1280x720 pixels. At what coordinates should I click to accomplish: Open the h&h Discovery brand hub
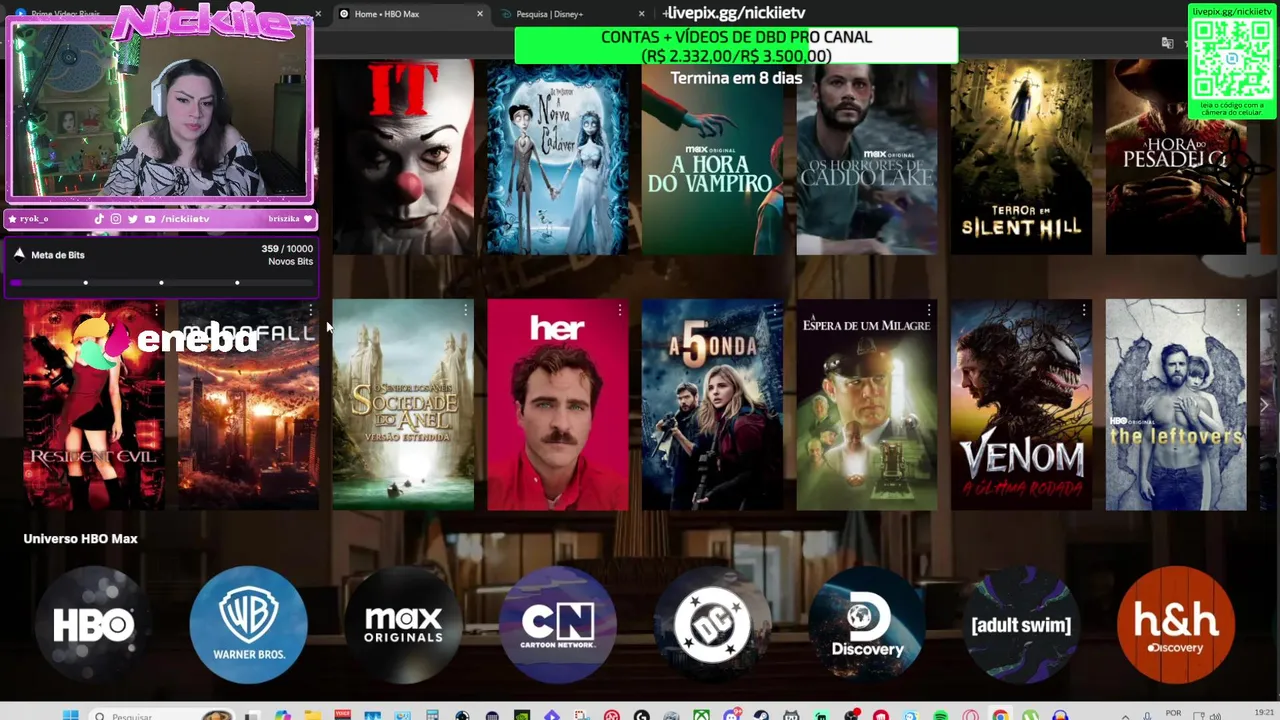tap(1176, 625)
